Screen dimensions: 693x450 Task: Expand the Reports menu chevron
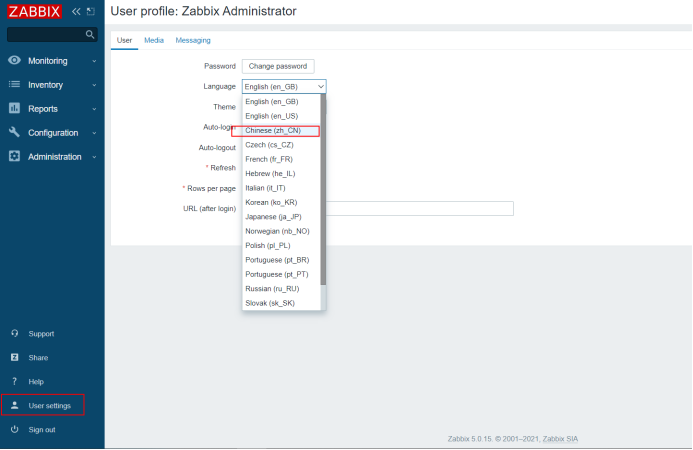coord(94,109)
